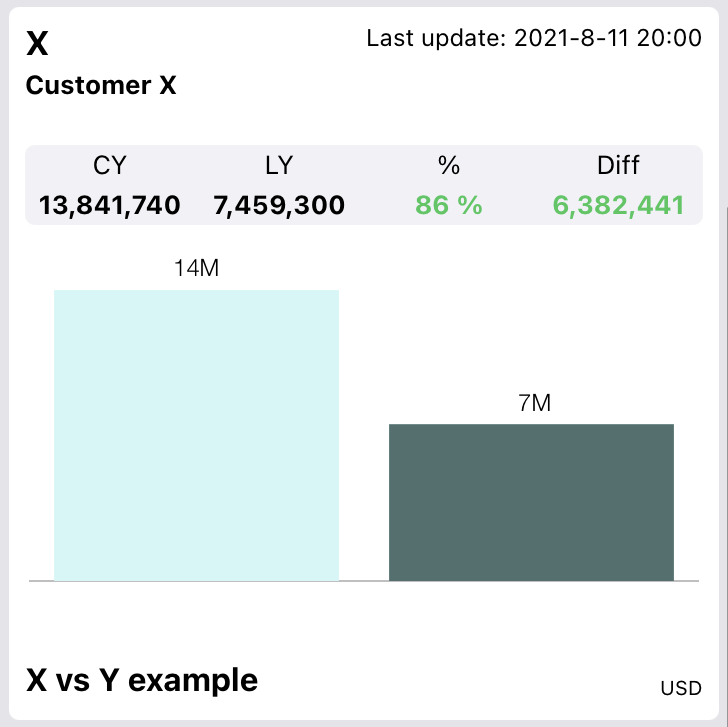
Task: Click the "X vs Y example" title
Action: pos(141,681)
